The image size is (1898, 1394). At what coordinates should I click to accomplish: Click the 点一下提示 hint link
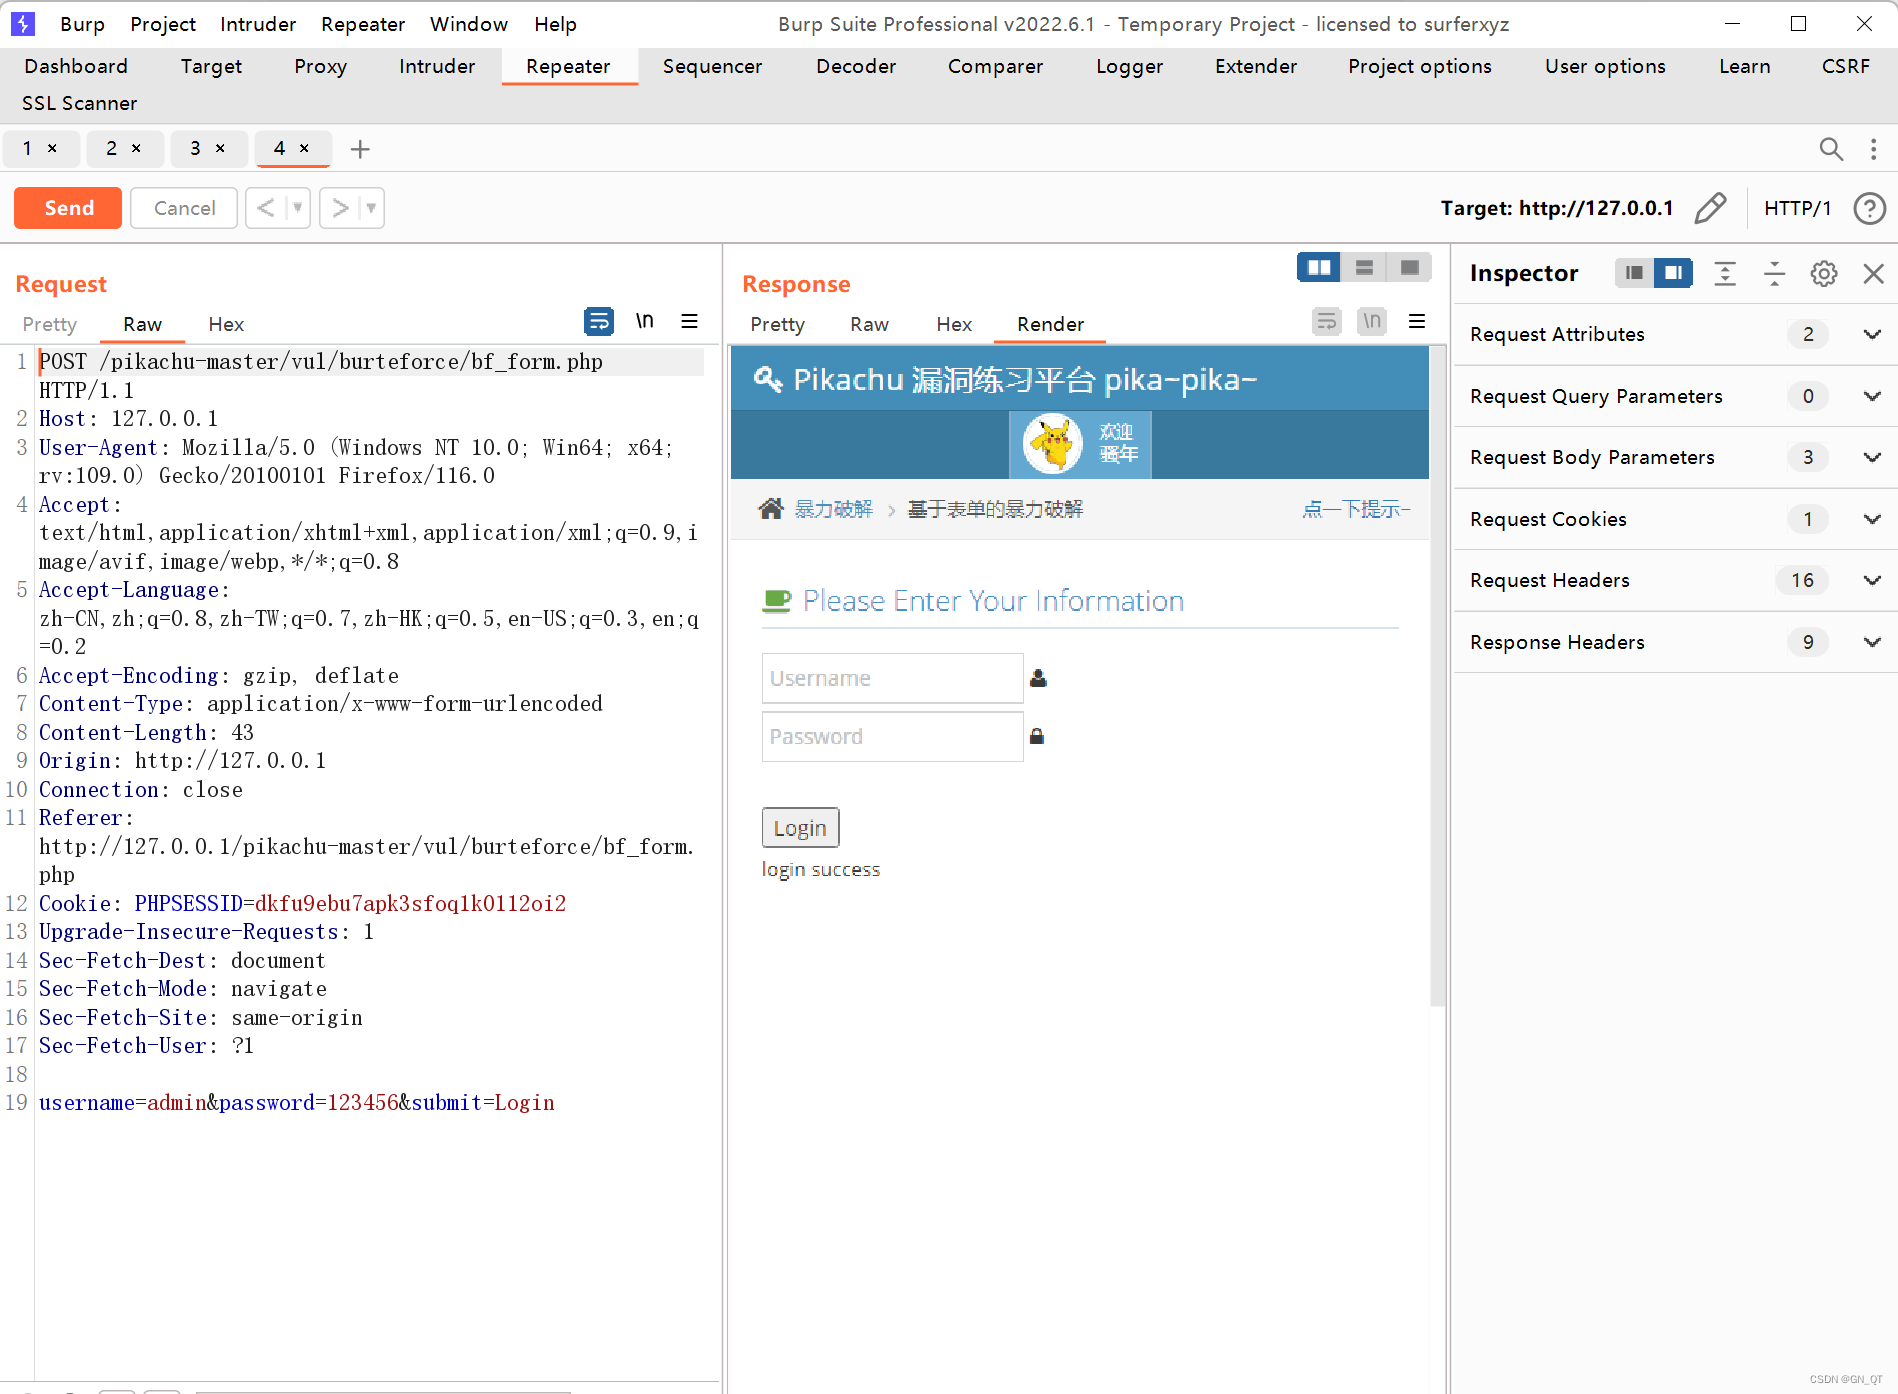(x=1355, y=509)
